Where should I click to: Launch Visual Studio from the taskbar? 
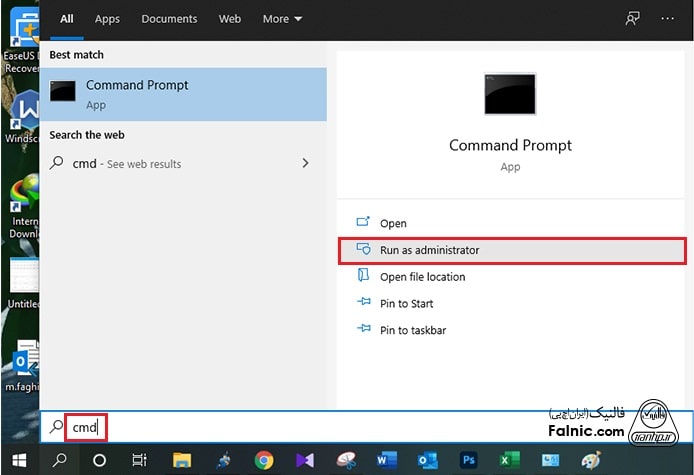[305, 460]
